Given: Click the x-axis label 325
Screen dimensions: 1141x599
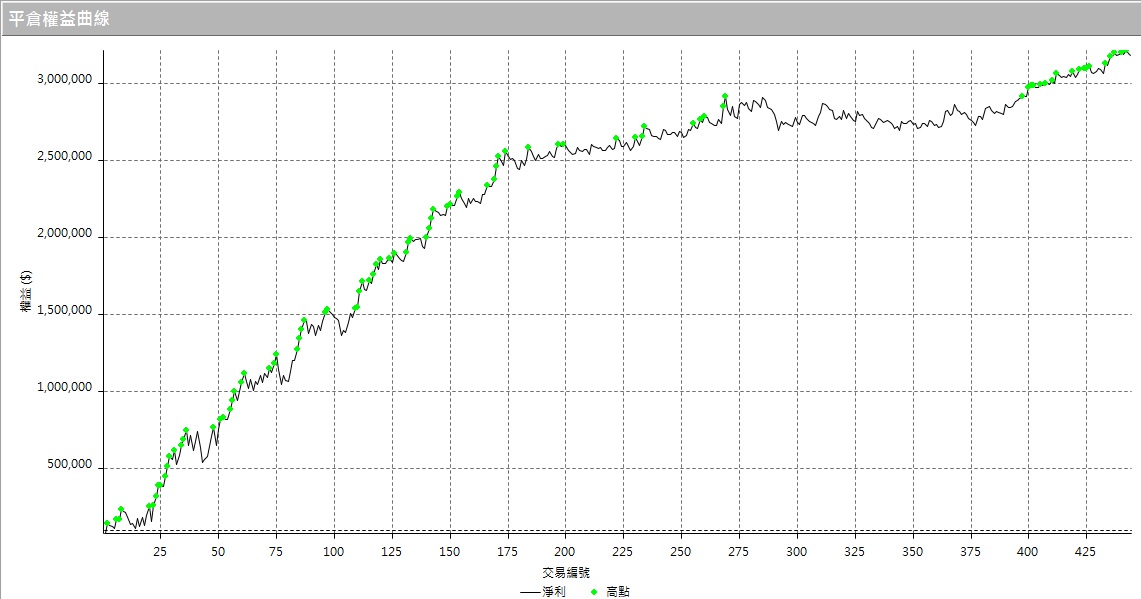Looking at the screenshot, I should 854,552.
